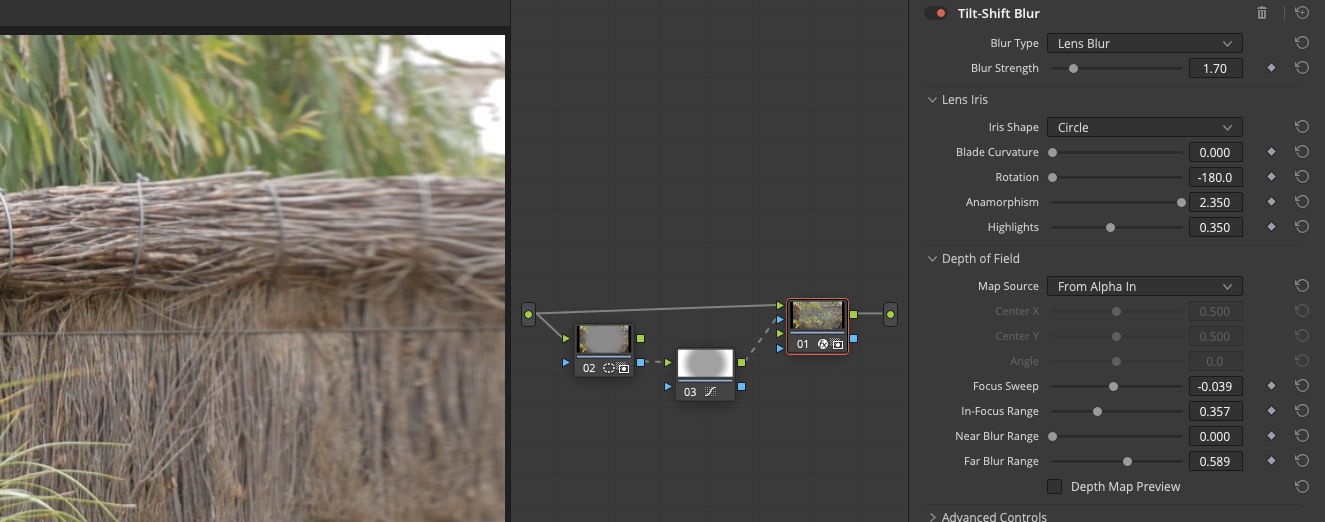Click the node graph output connector
1325x522 pixels.
890,314
